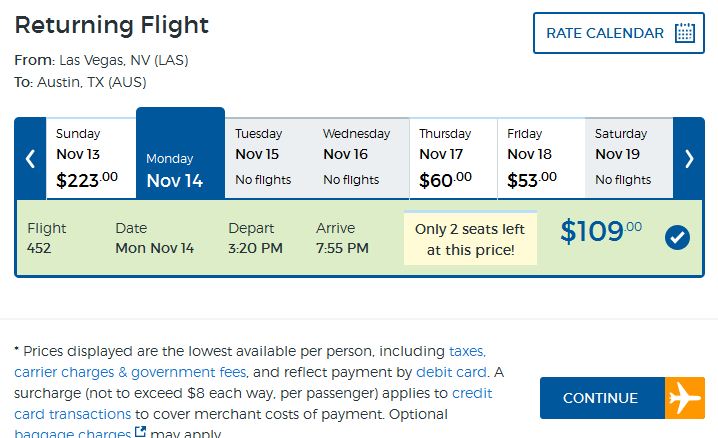Select the Saturday Nov 19 tab
Image resolution: width=718 pixels, height=438 pixels.
[629, 158]
